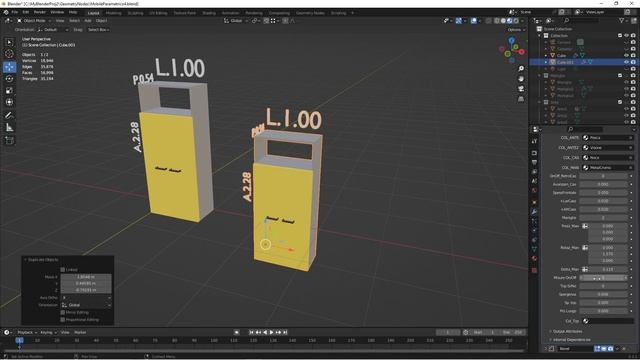640x360 pixels.
Task: Open the Tool properties tab icon
Action: 534,141
